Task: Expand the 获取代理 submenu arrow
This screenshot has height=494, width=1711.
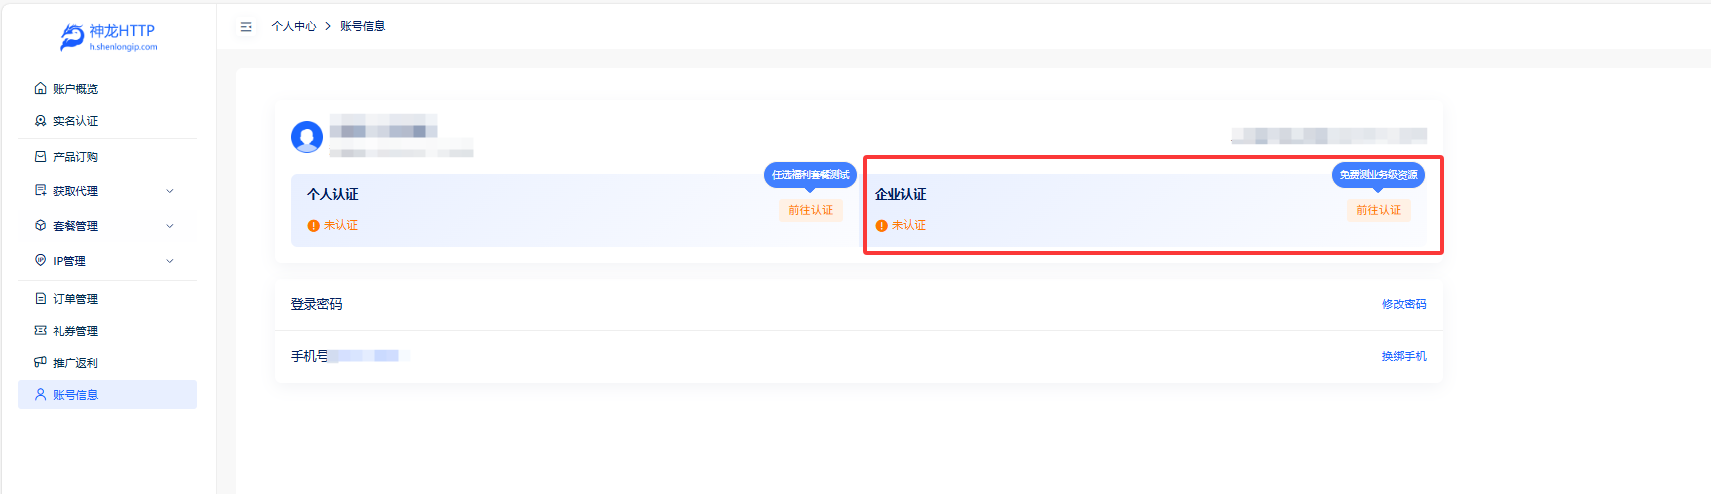Action: tap(170, 191)
